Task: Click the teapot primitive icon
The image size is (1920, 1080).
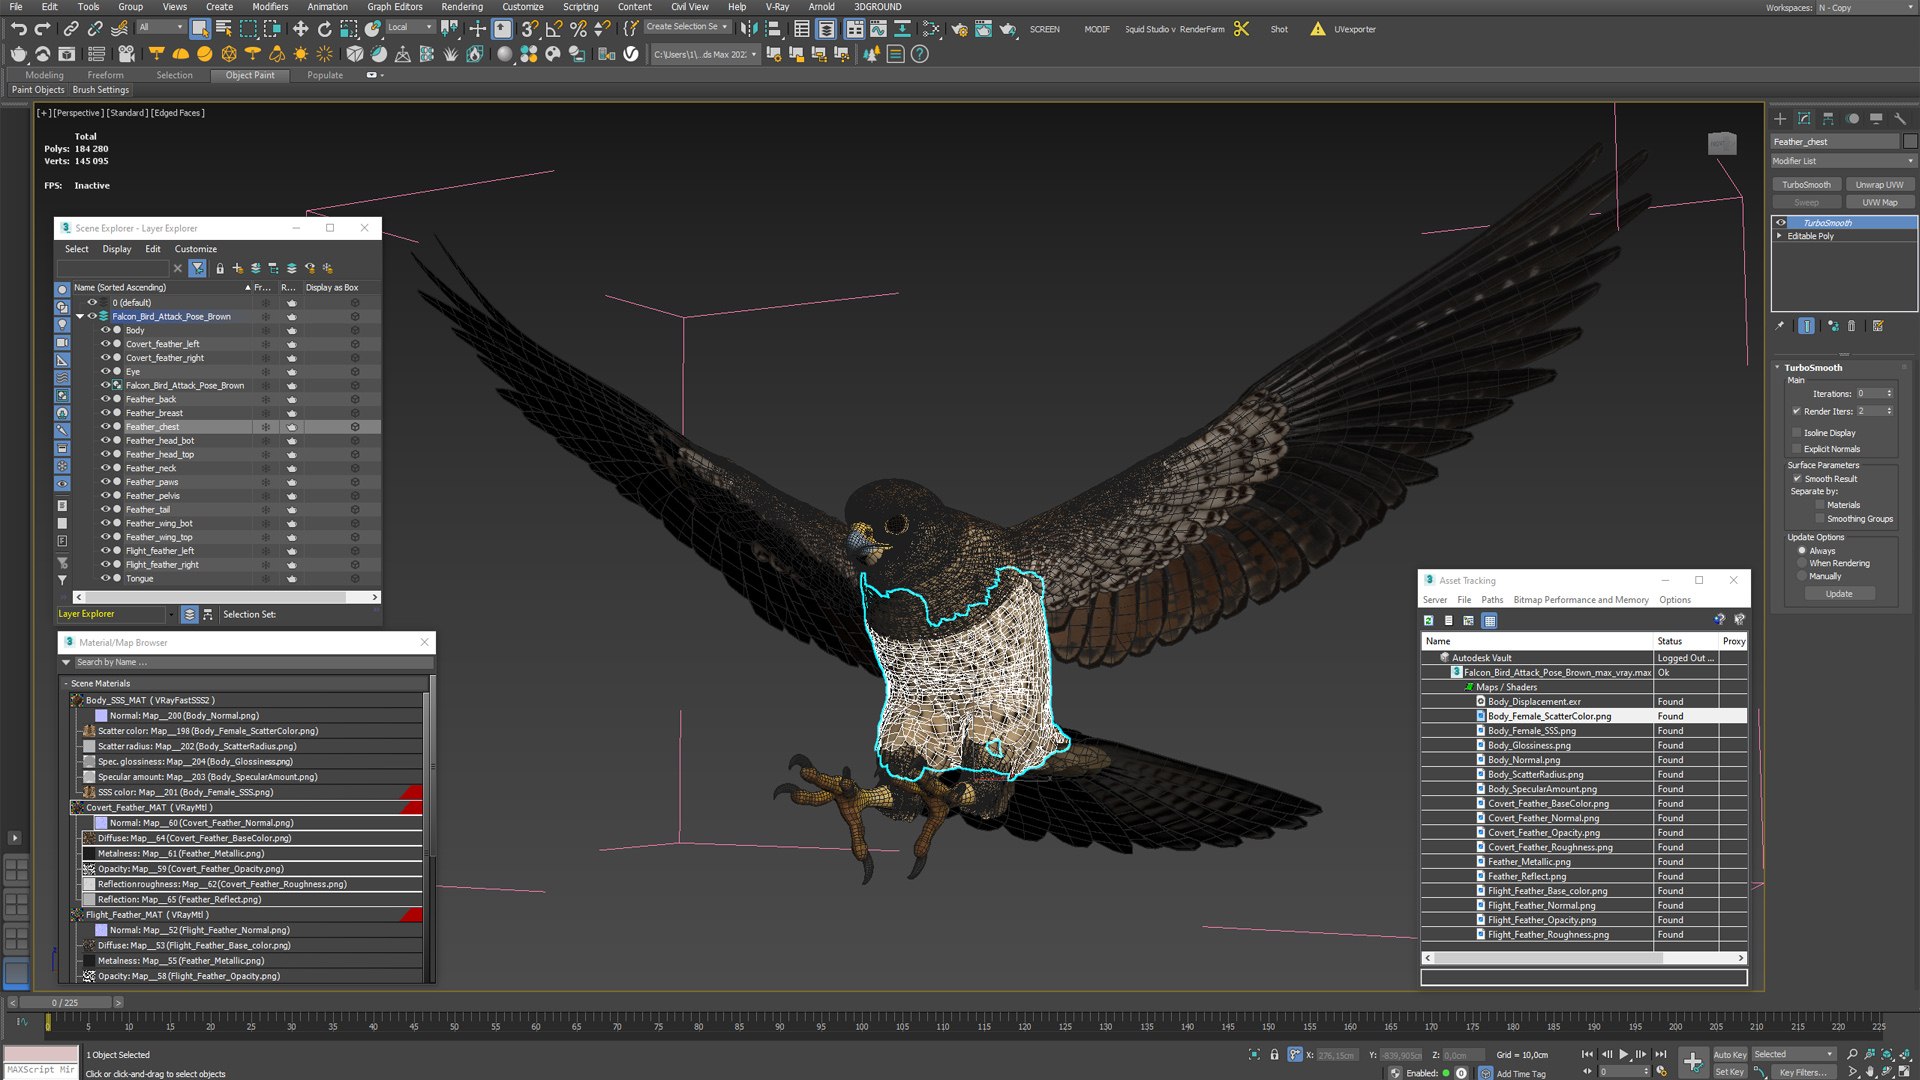Action: pyautogui.click(x=19, y=54)
